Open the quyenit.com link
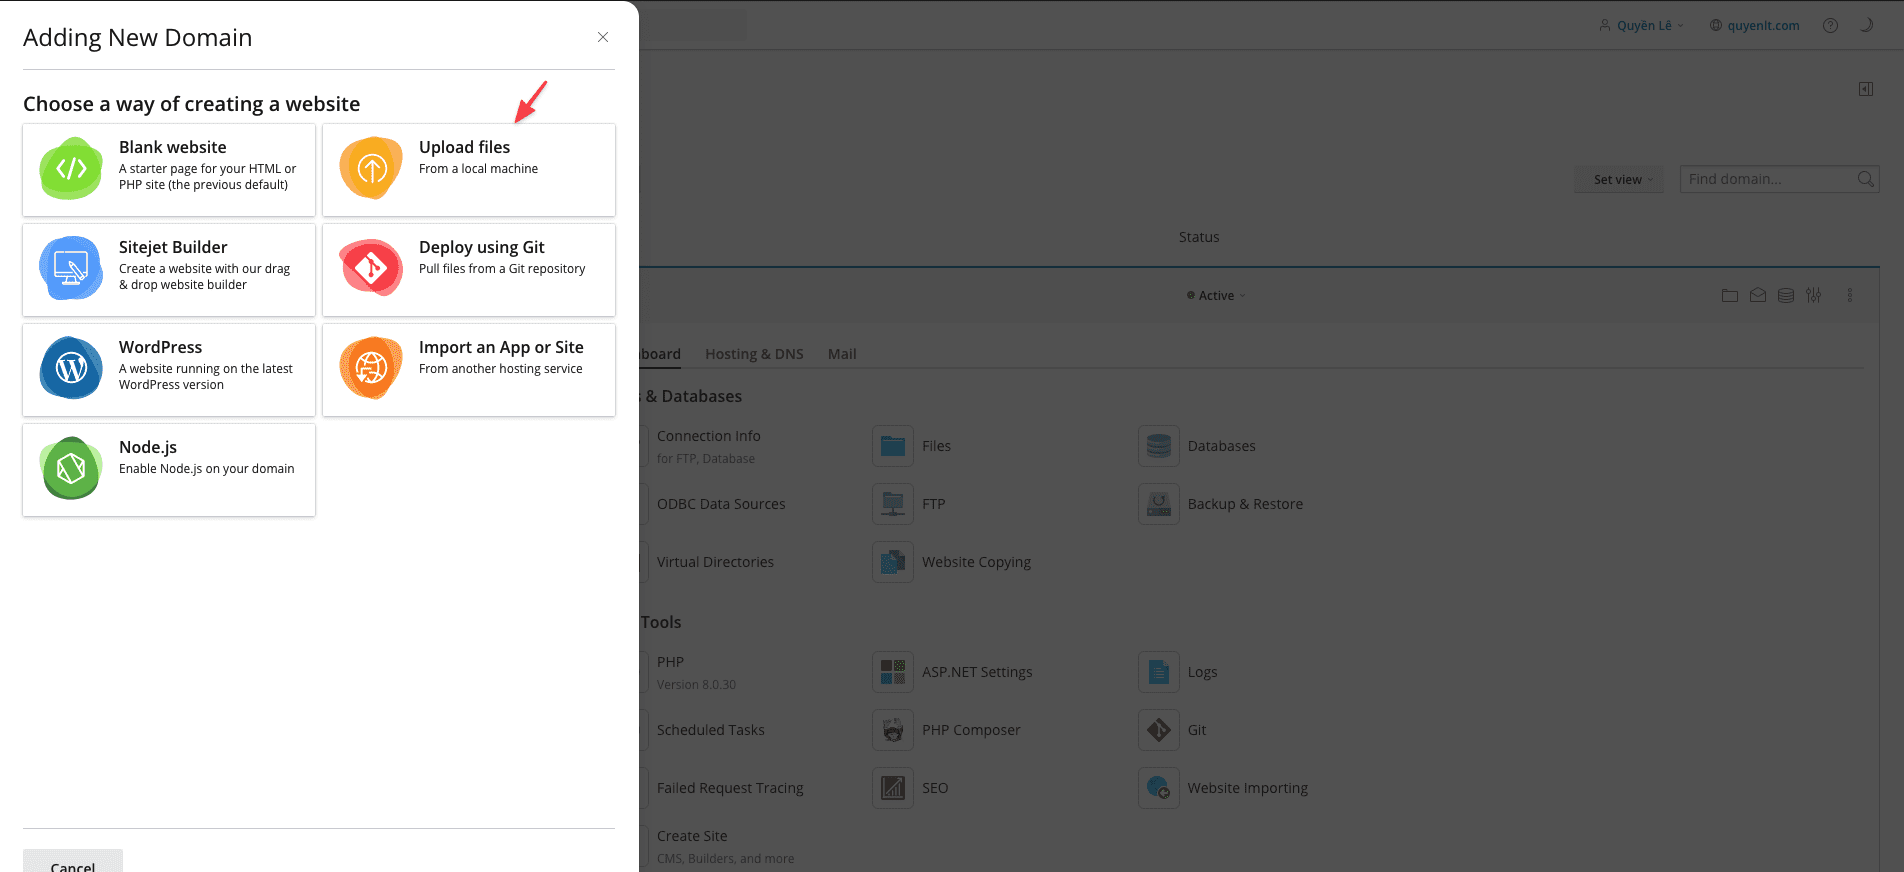1904x872 pixels. (1762, 26)
